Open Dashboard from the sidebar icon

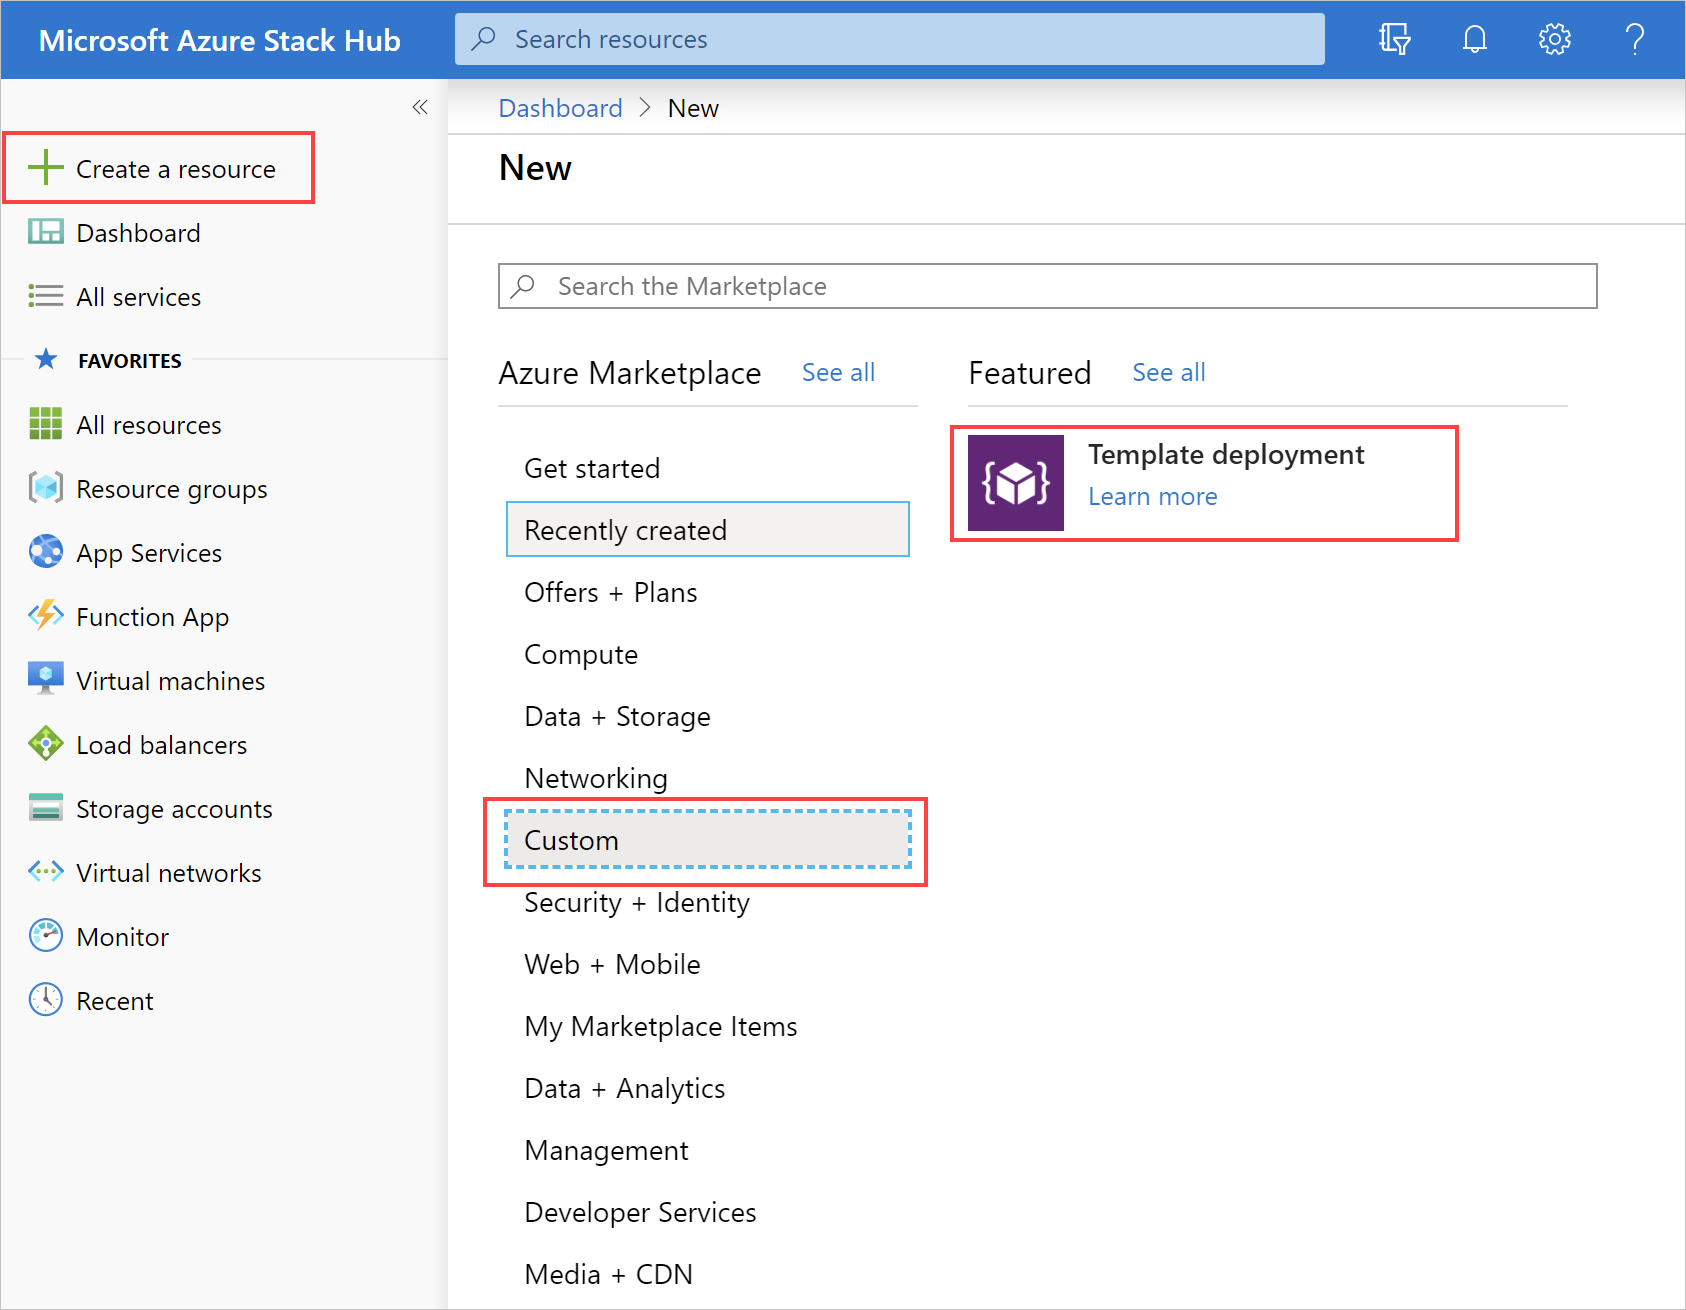coord(45,232)
